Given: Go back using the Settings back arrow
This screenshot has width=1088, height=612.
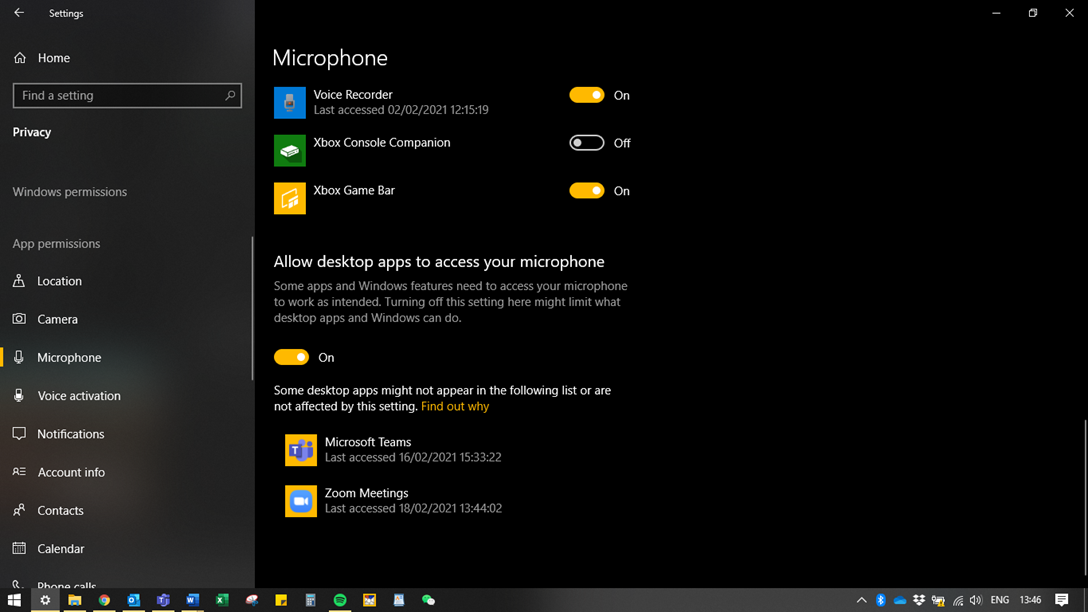Looking at the screenshot, I should tap(19, 13).
